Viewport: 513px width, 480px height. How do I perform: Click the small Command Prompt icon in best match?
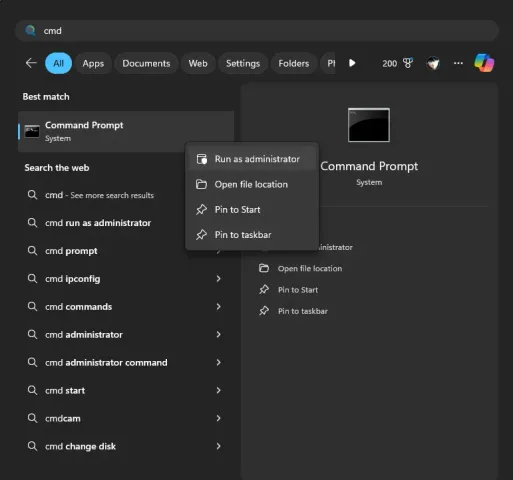point(32,131)
